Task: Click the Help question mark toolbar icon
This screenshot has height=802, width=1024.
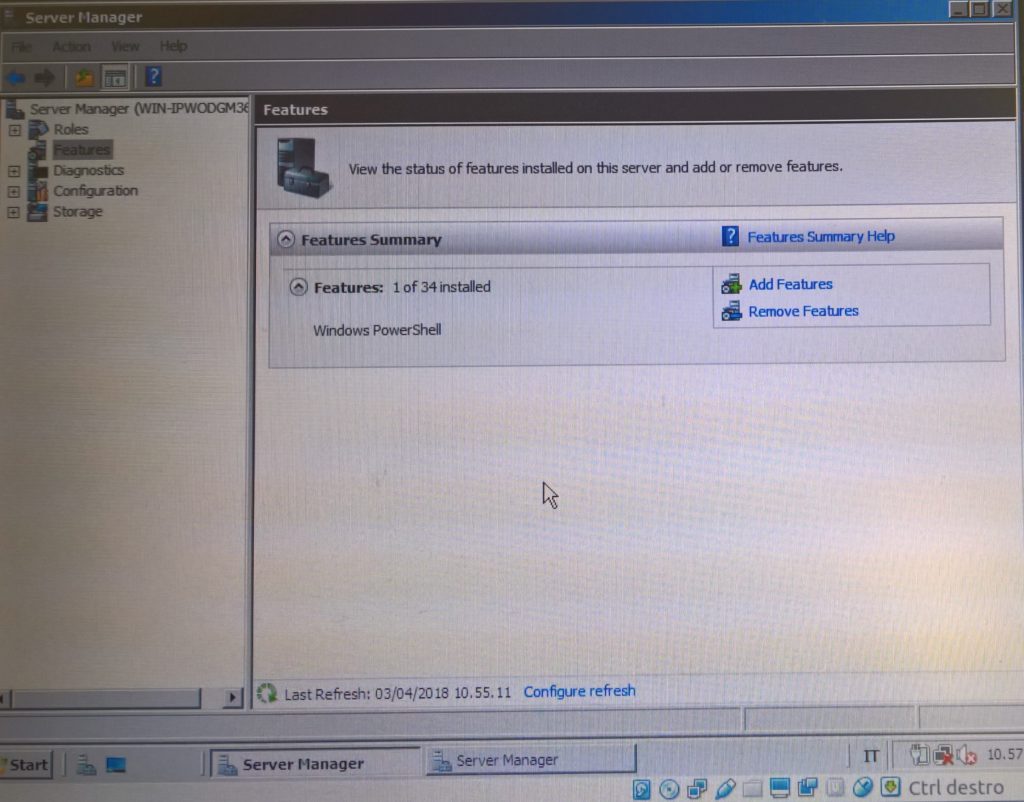Action: pos(152,77)
